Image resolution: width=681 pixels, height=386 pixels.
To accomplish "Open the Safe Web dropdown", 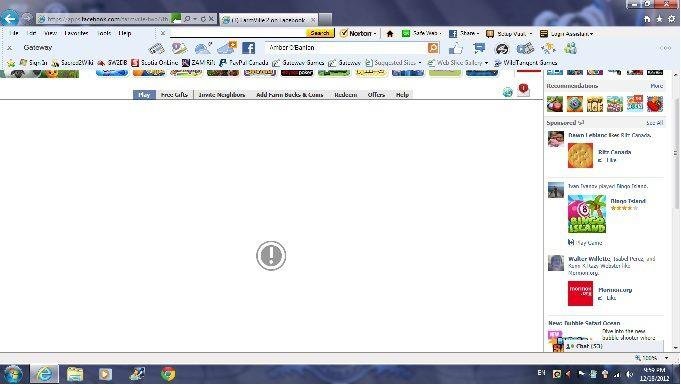I will coord(422,33).
